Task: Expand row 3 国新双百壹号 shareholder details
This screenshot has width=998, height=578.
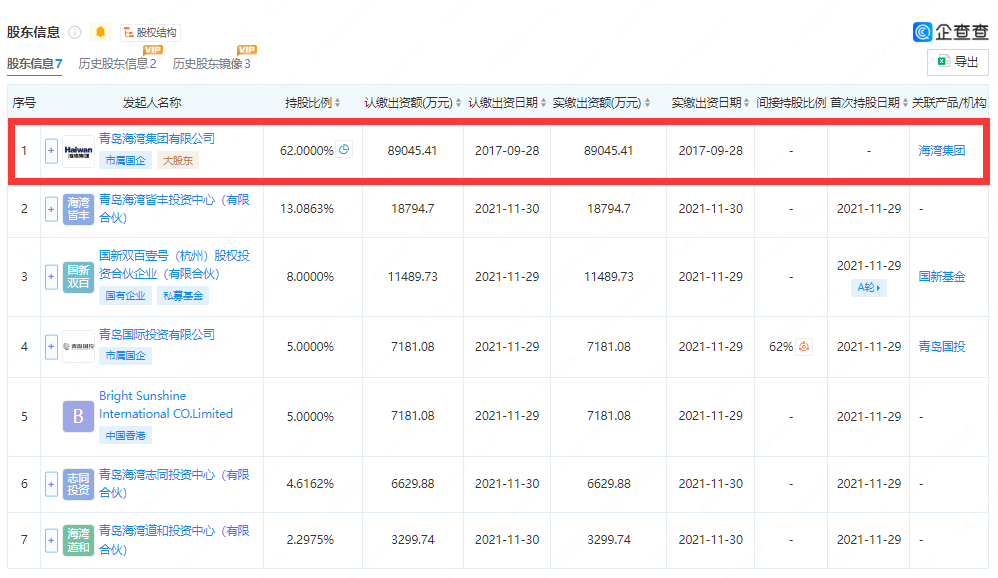Action: 51,277
